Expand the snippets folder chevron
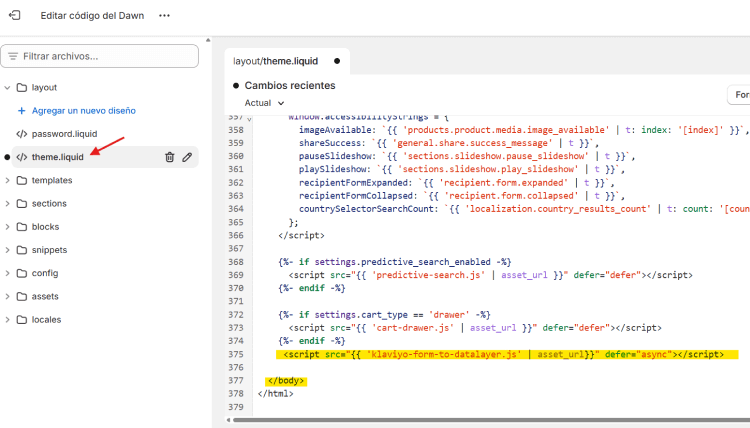 (7, 250)
